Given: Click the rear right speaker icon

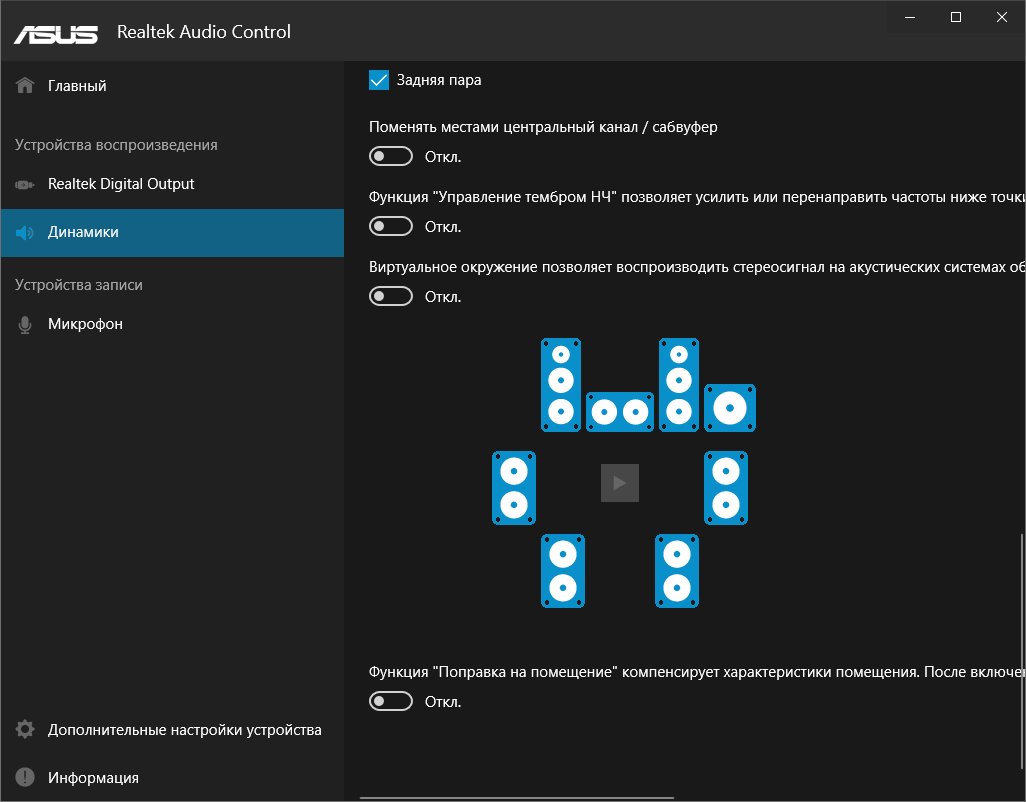Looking at the screenshot, I should click(677, 571).
